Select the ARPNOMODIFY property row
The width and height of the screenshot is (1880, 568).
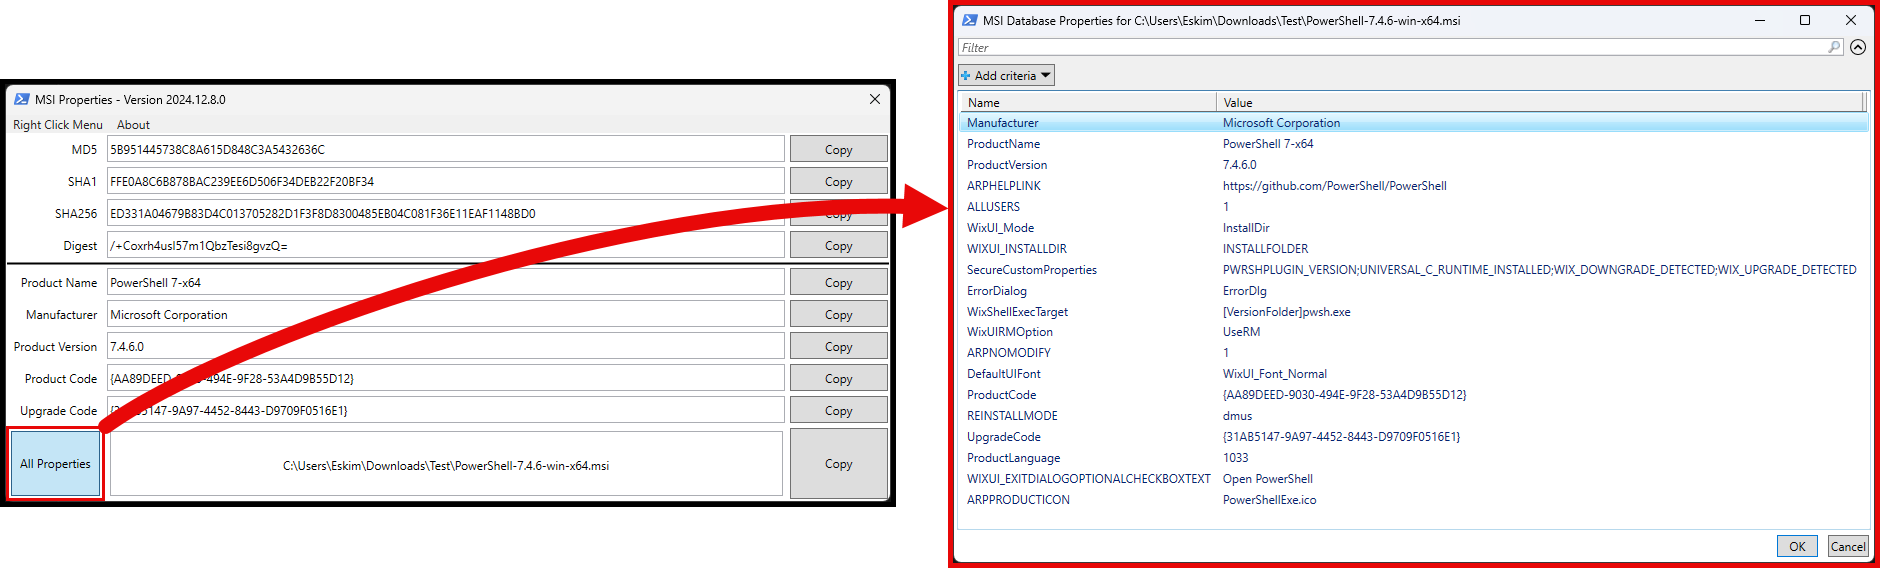(1414, 352)
